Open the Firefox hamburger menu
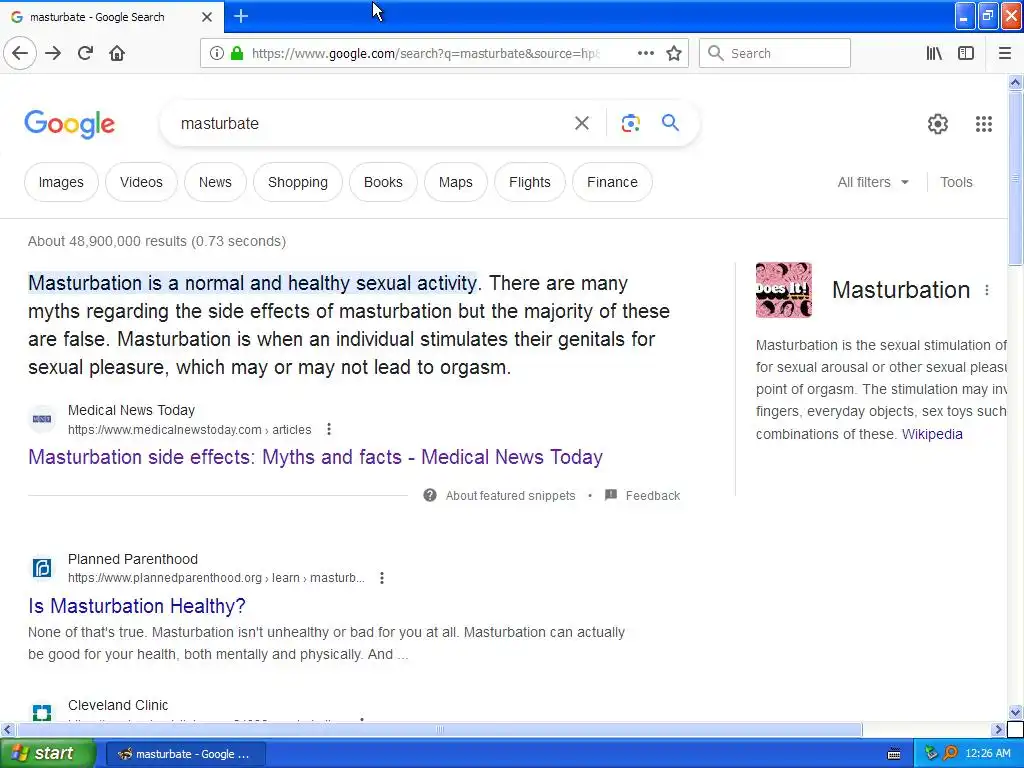Viewport: 1024px width, 768px height. pyautogui.click(x=1004, y=53)
